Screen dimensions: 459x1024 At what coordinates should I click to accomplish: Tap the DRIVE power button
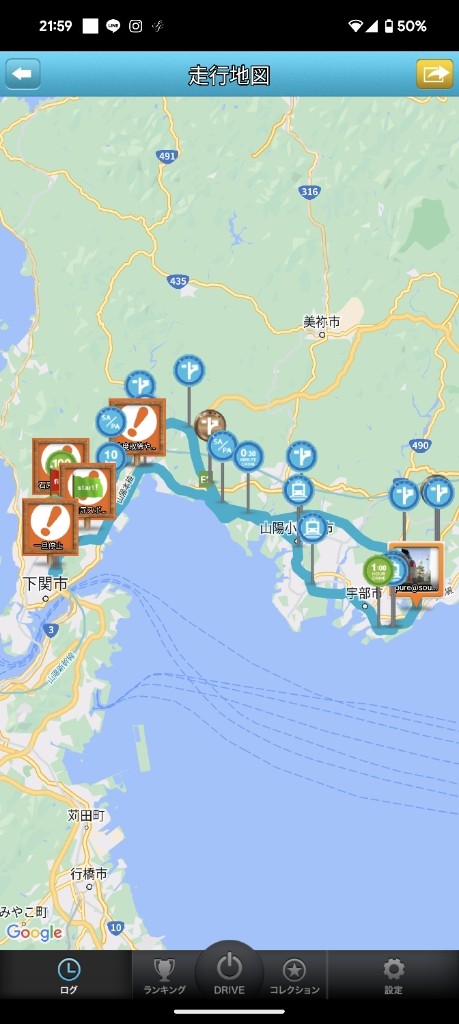point(229,973)
